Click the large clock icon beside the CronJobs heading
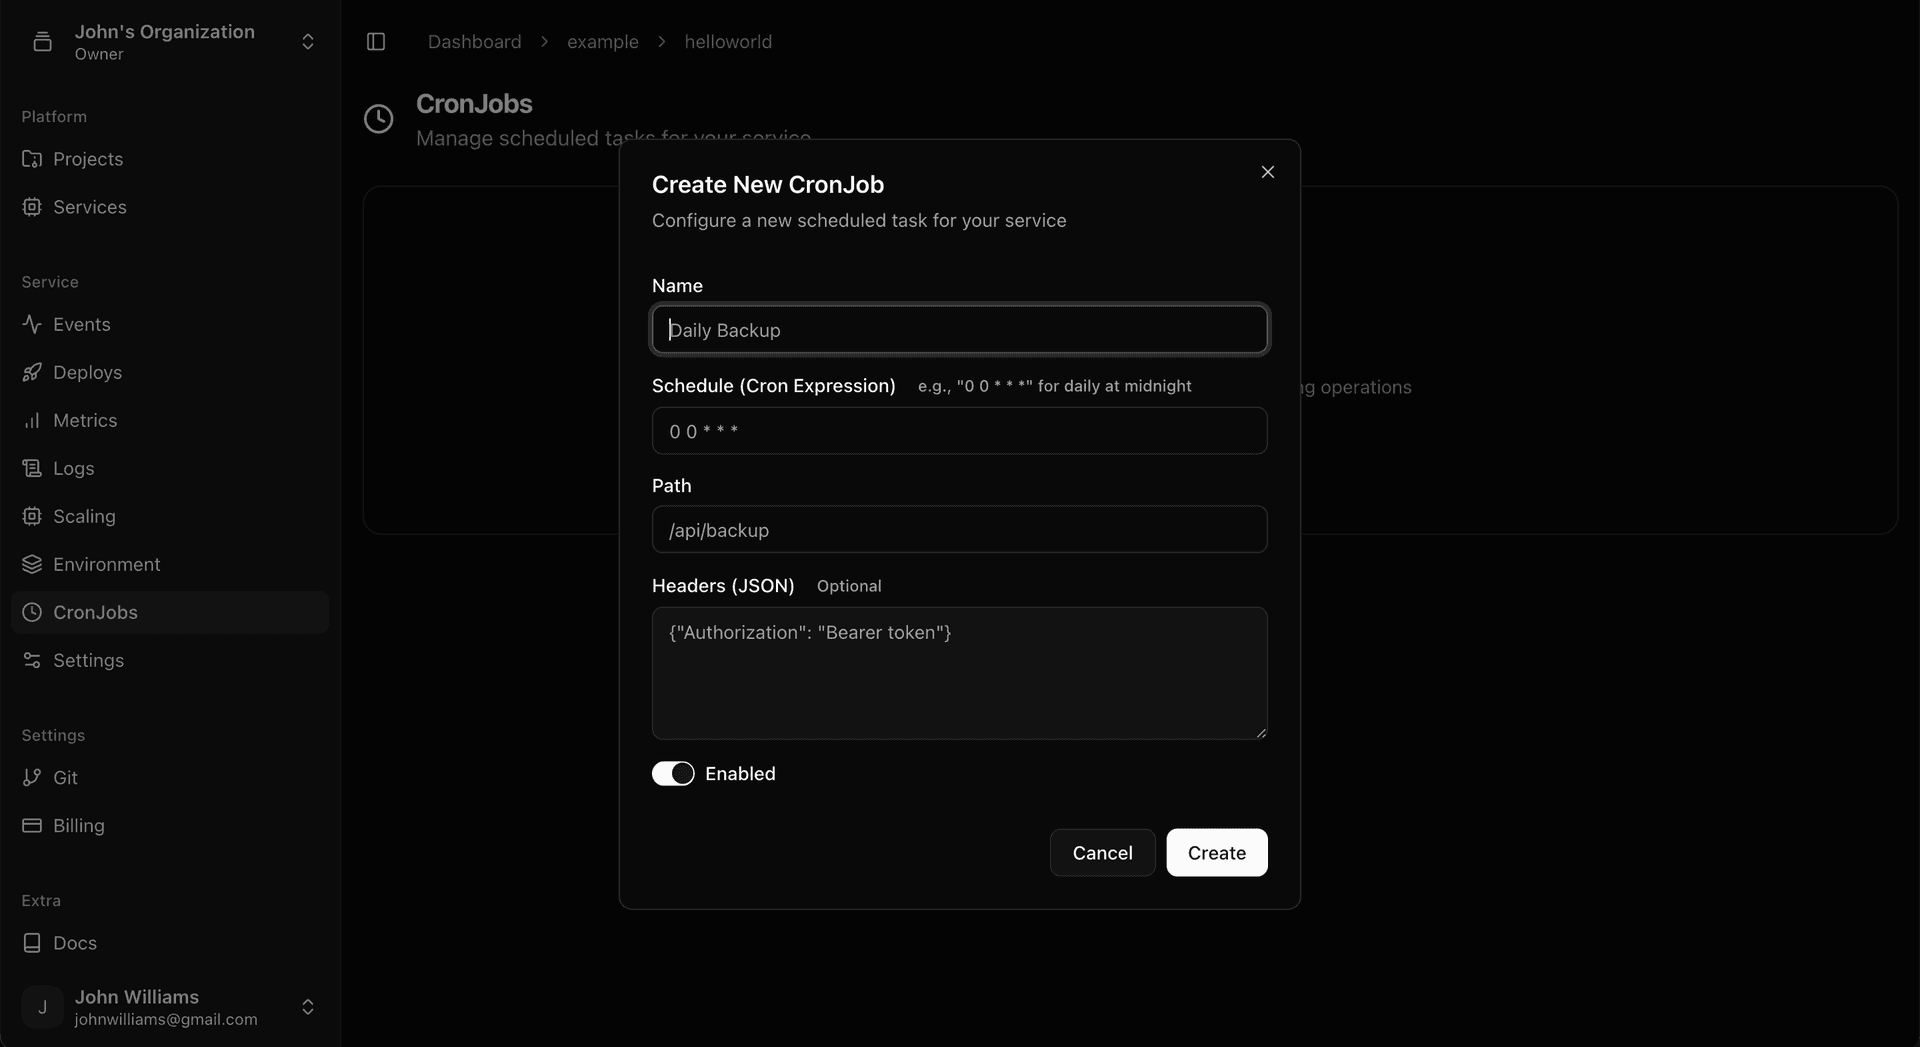The height and width of the screenshot is (1047, 1920). pos(379,119)
